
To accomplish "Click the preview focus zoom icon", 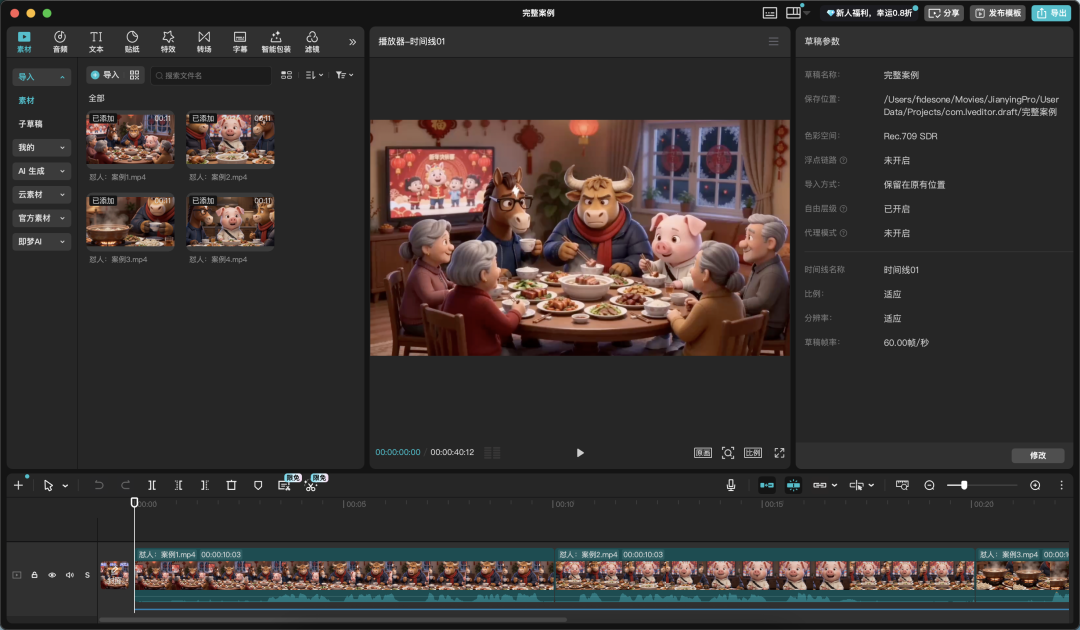I will [727, 452].
